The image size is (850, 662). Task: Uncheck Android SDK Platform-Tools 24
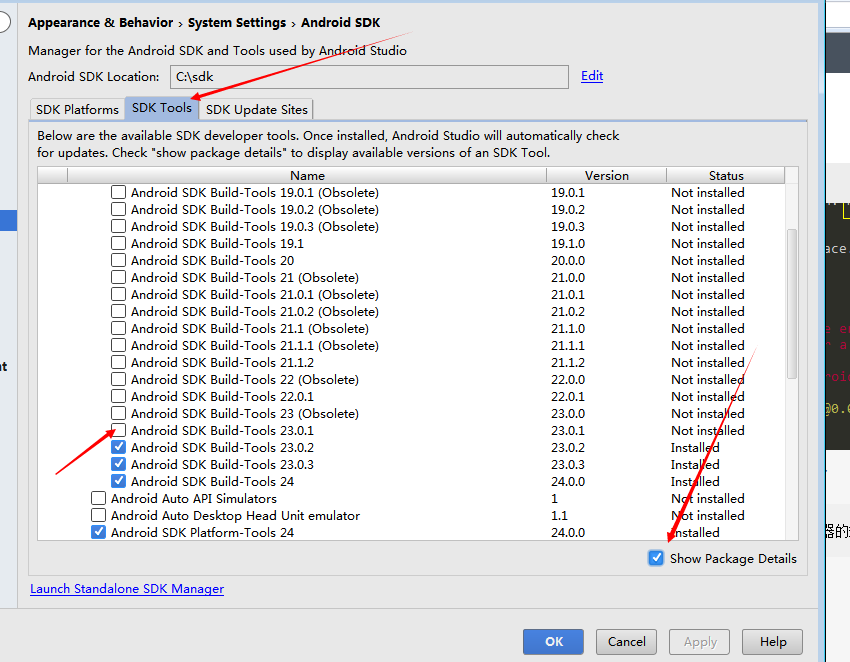pos(98,532)
